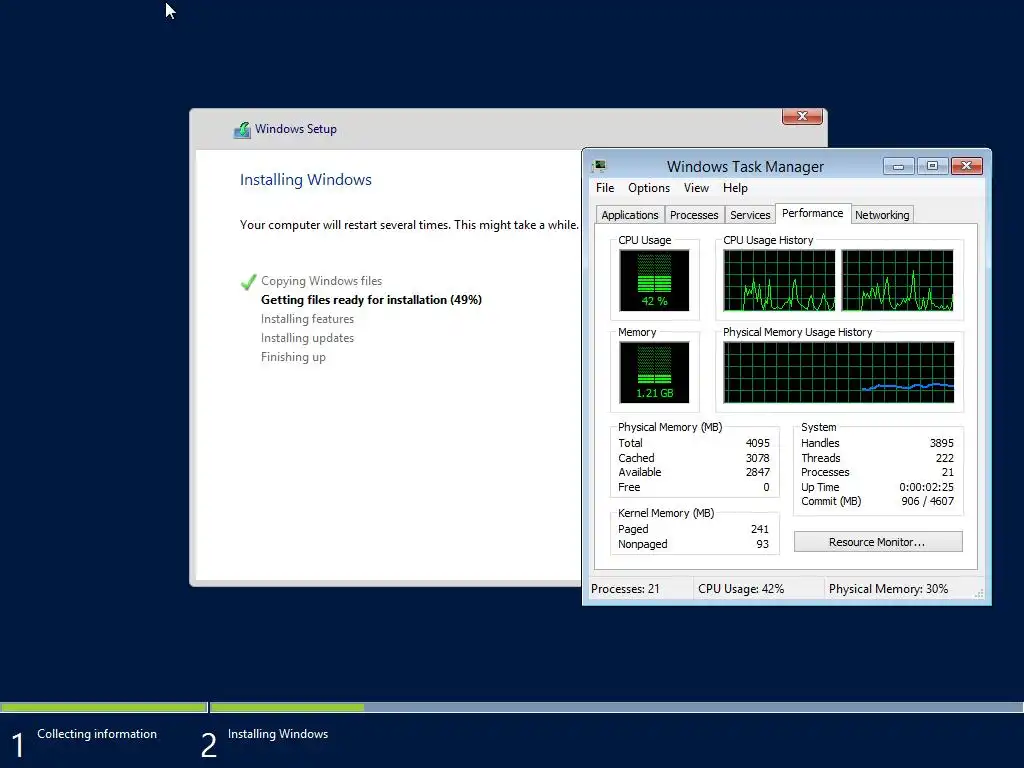Switch to the Networking tab
Image resolution: width=1024 pixels, height=768 pixels.
tap(882, 215)
